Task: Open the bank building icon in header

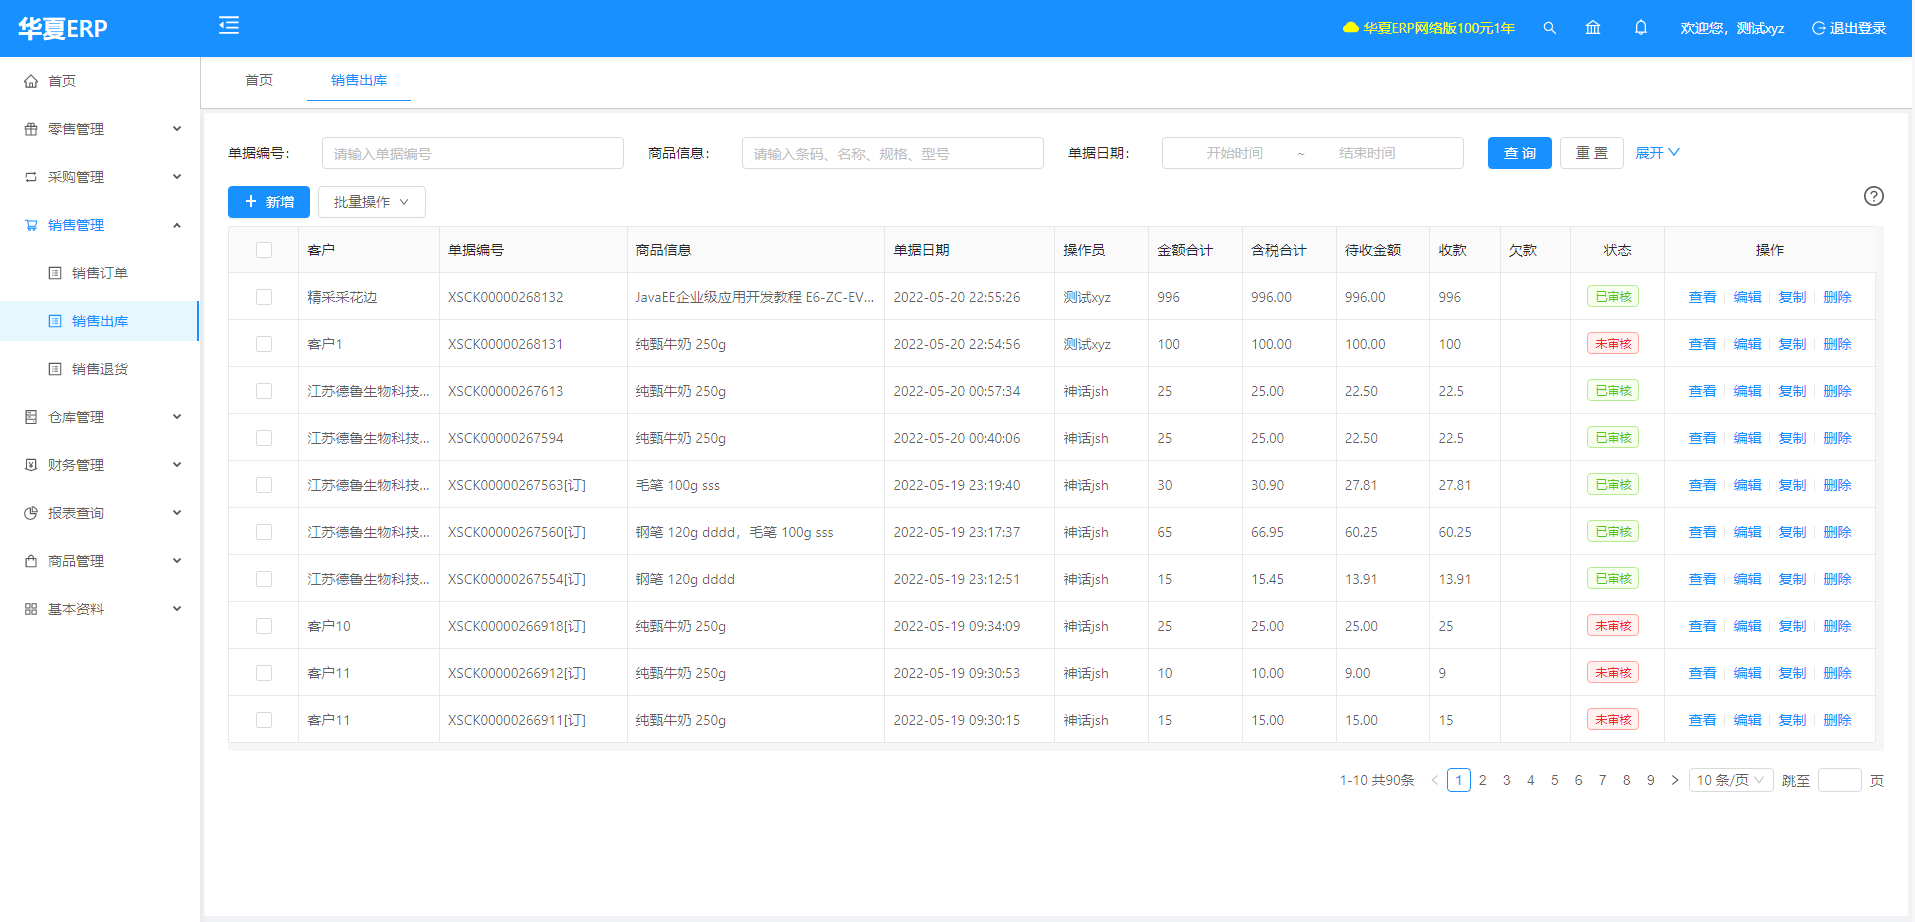Action: [x=1593, y=28]
